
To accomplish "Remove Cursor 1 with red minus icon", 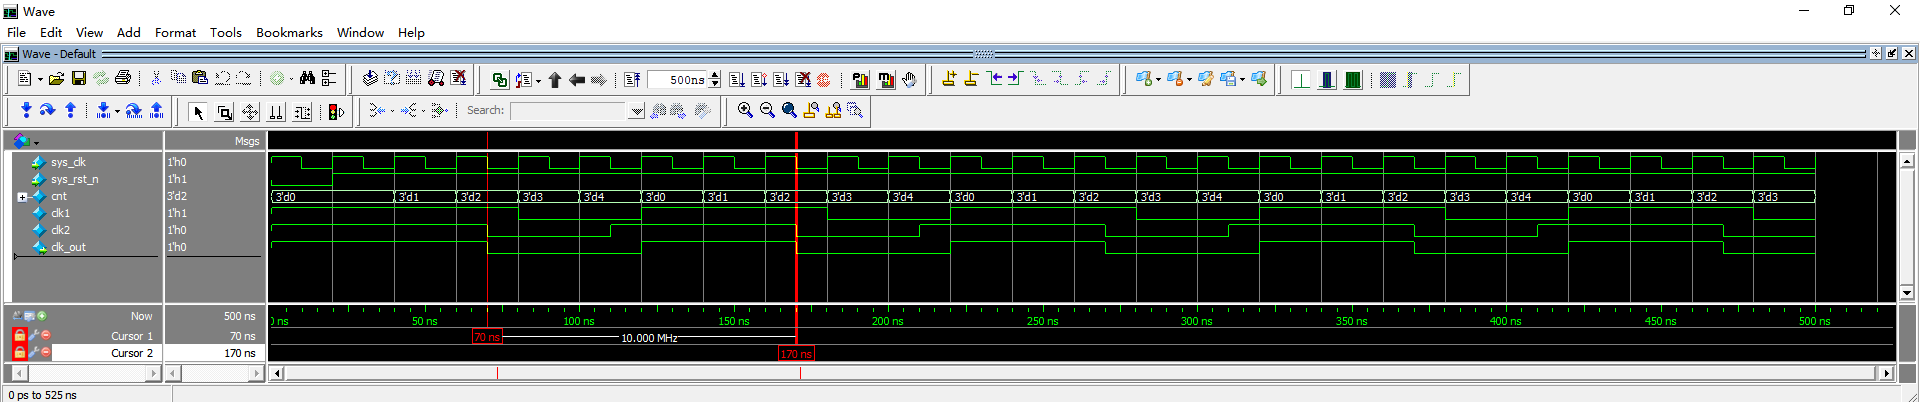I will 46,336.
